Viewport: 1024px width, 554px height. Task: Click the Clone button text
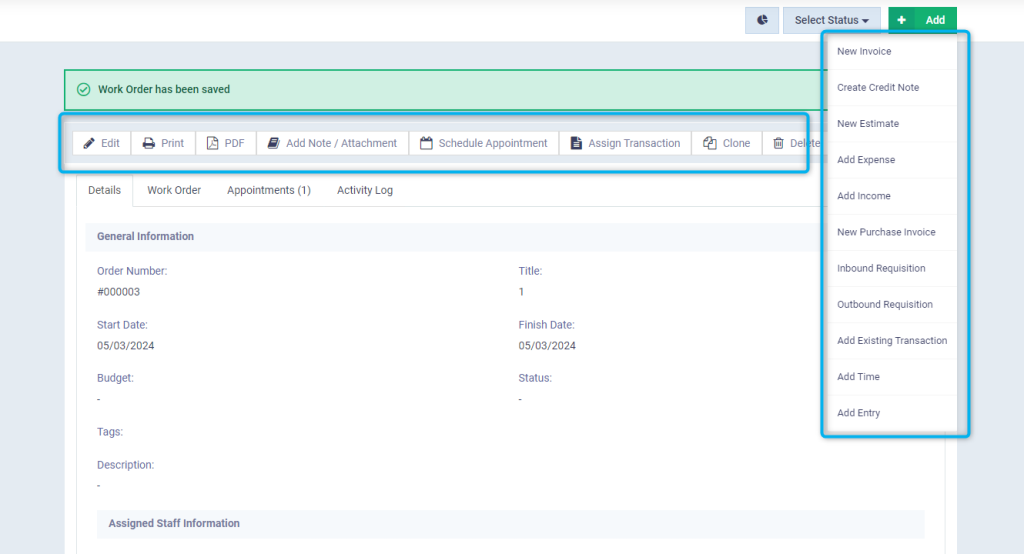(x=736, y=143)
